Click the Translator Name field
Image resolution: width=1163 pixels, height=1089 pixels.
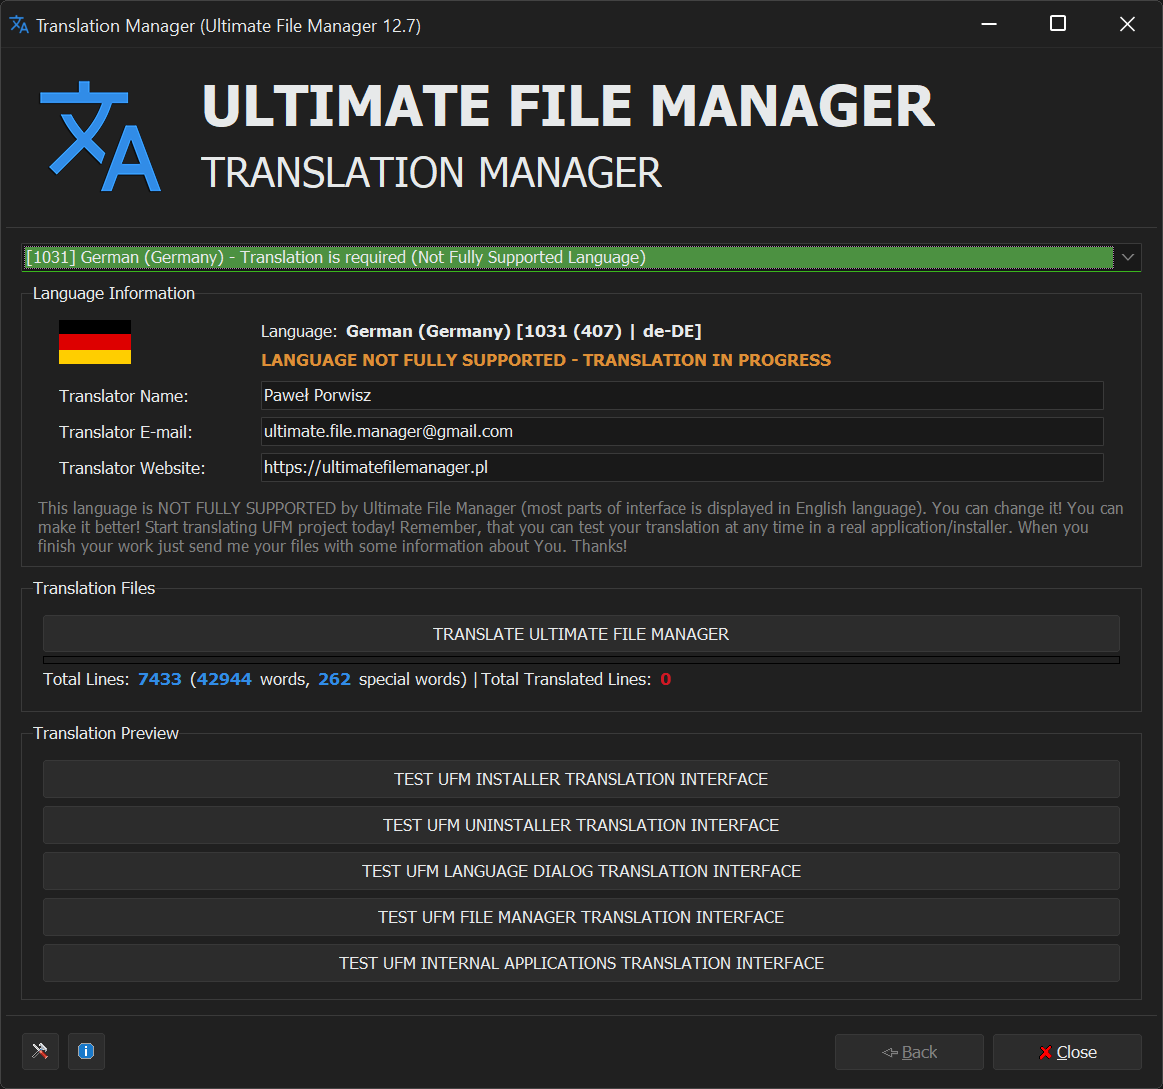point(681,396)
